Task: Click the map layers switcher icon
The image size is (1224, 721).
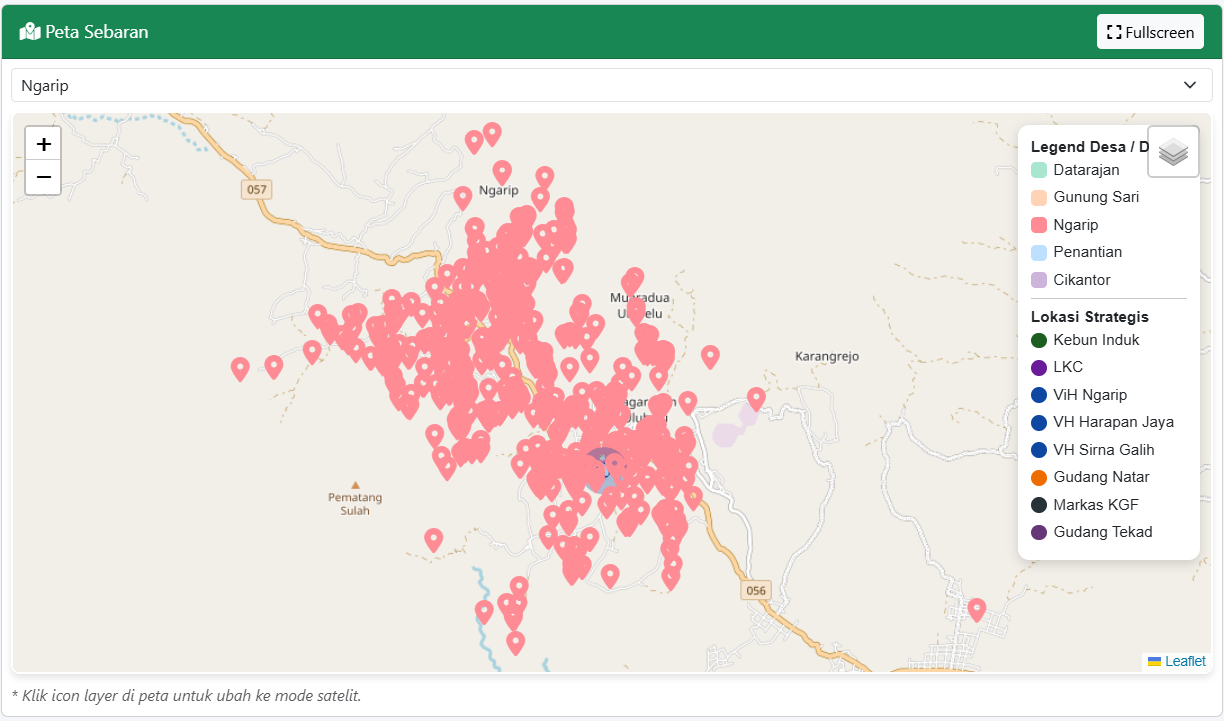Action: pos(1173,152)
